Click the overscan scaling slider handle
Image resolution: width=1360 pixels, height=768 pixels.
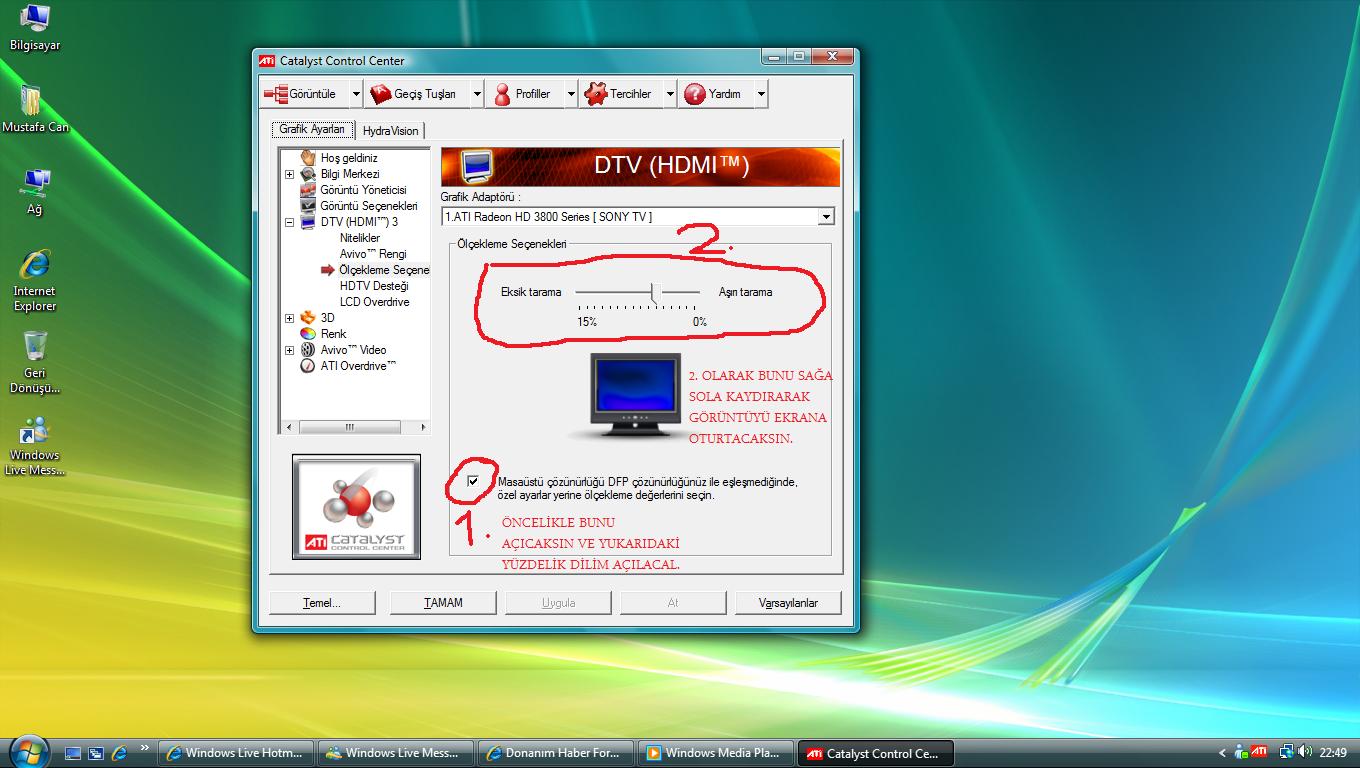(x=655, y=292)
